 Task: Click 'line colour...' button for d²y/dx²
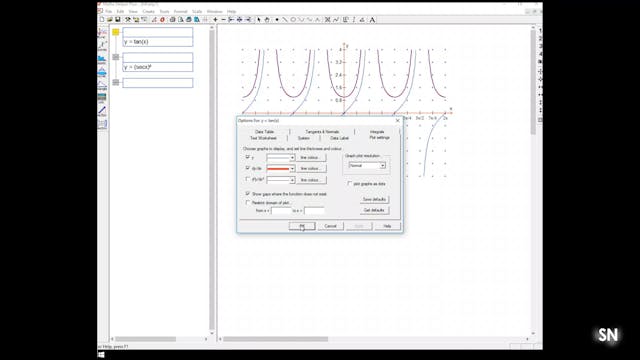tap(311, 180)
